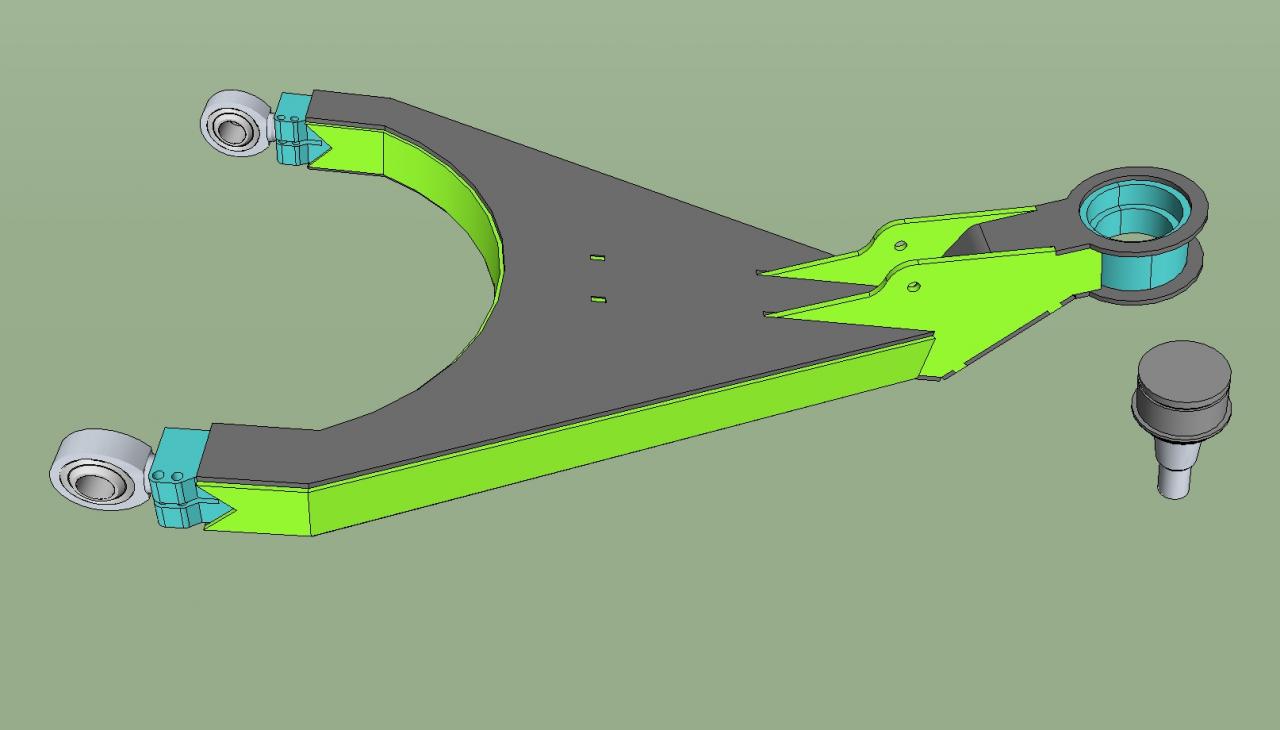Click the upper small slot in the gray plate
This screenshot has width=1280, height=730.
pos(597,258)
